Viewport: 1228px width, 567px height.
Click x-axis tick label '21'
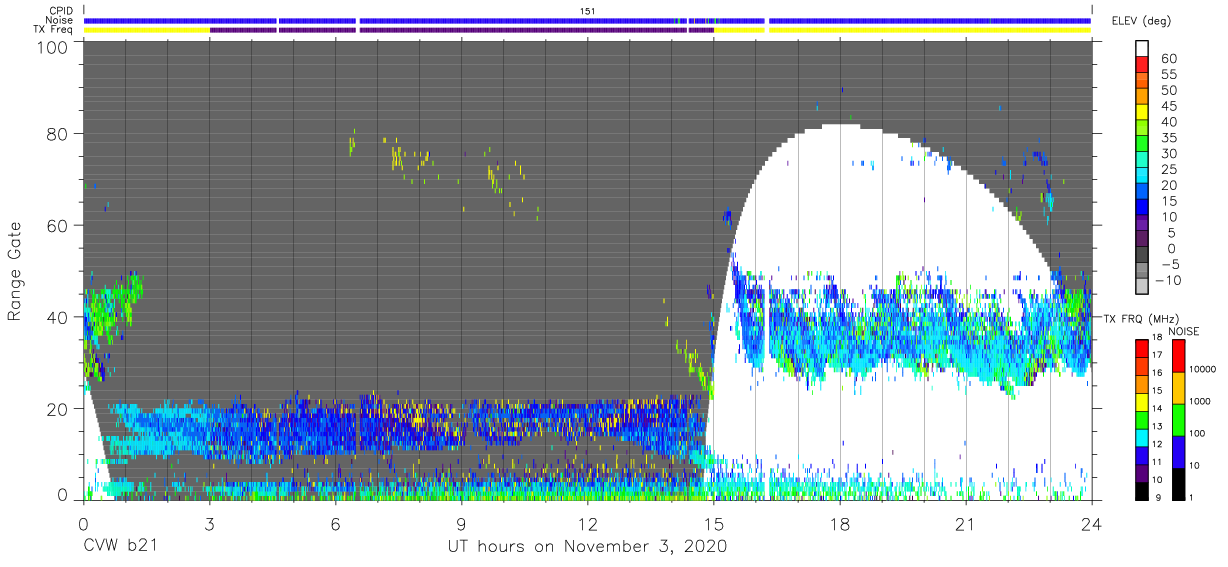click(965, 524)
